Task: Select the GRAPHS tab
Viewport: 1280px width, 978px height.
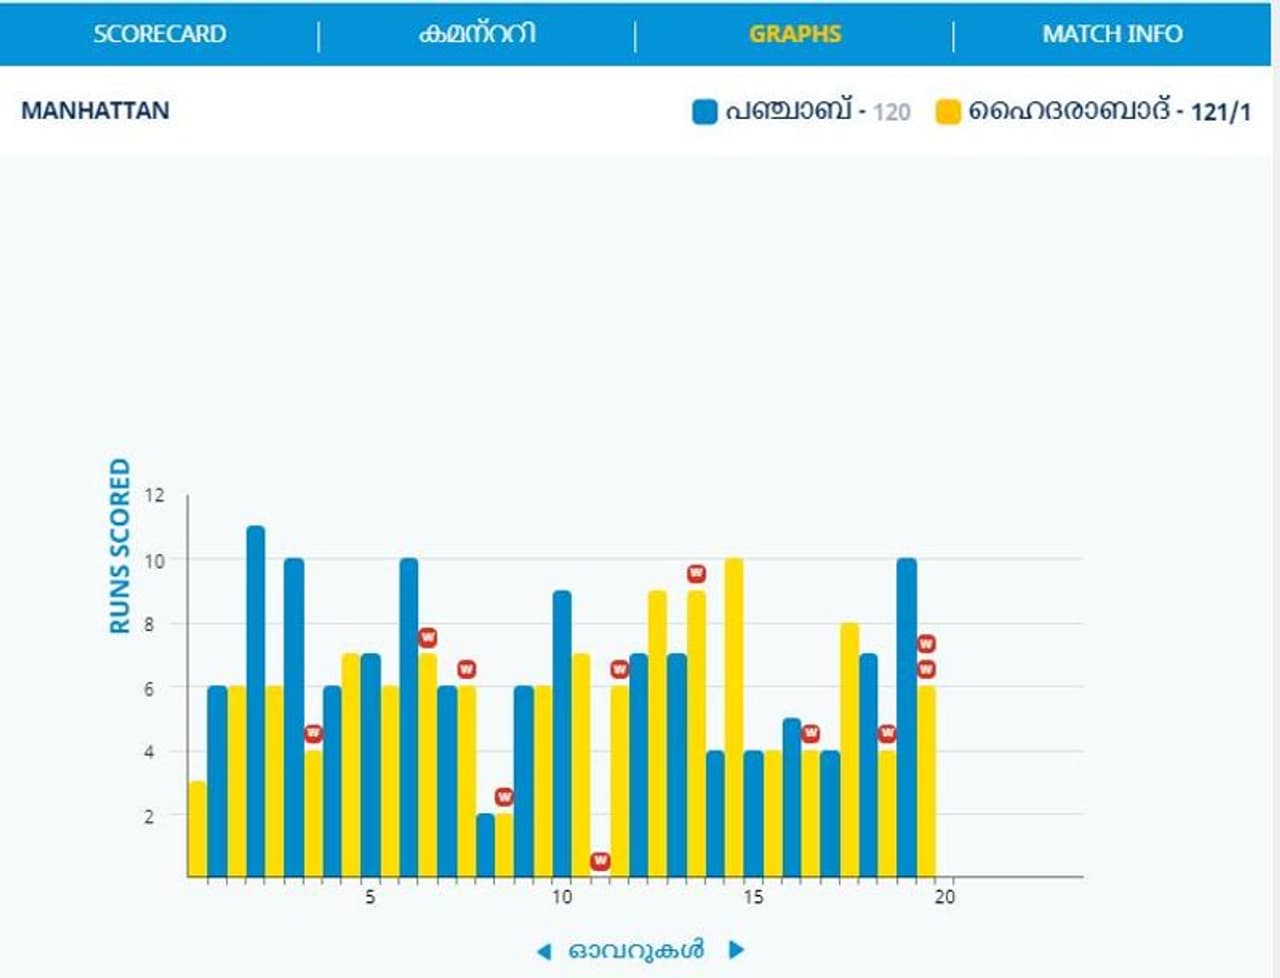Action: pos(795,34)
